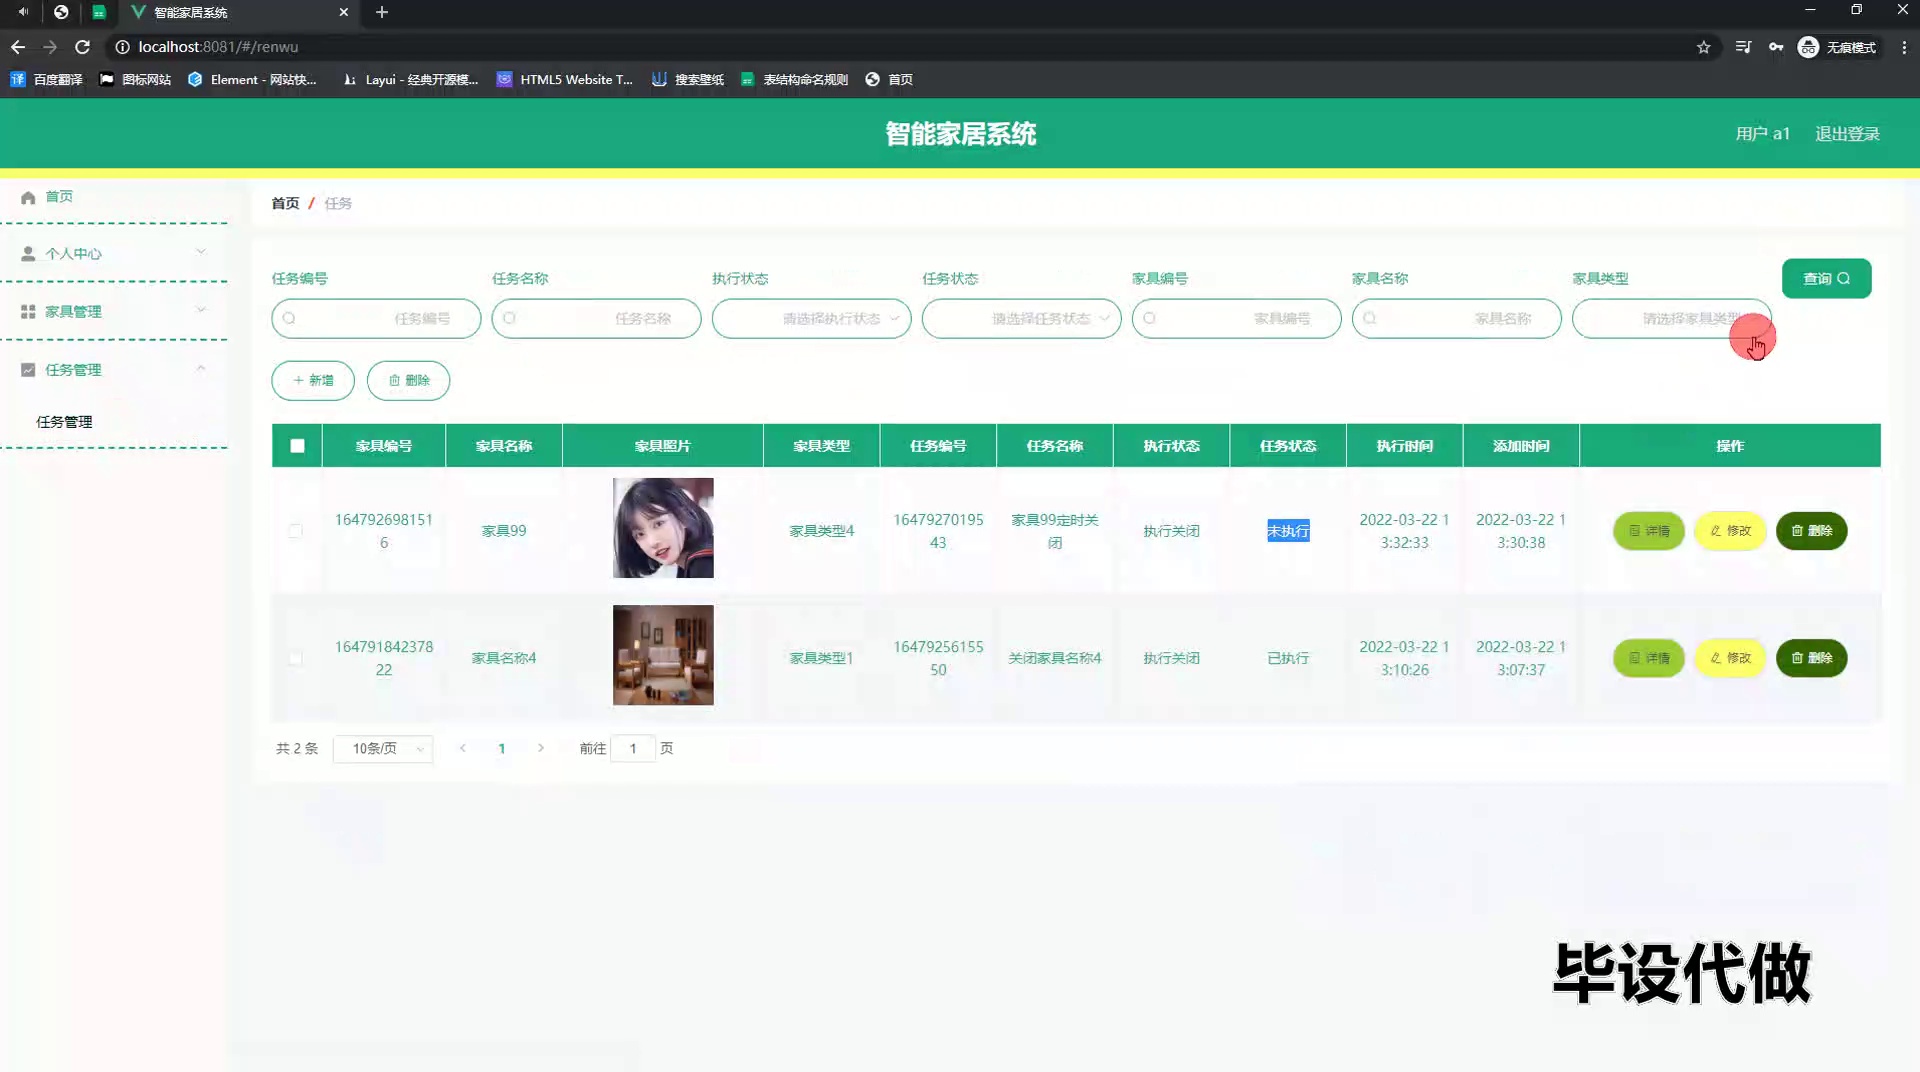Click the 家具名称 search input
Viewport: 1920px width, 1072px height.
coord(1456,319)
